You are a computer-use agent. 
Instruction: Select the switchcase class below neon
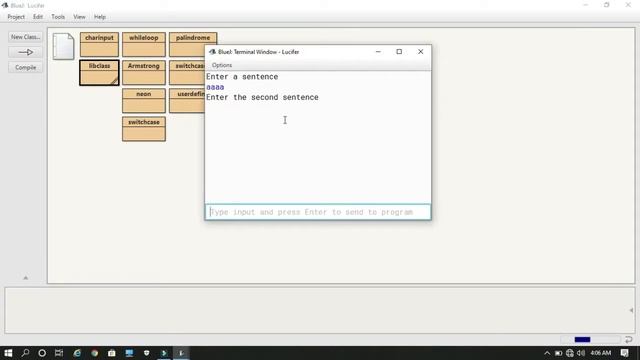tap(144, 129)
